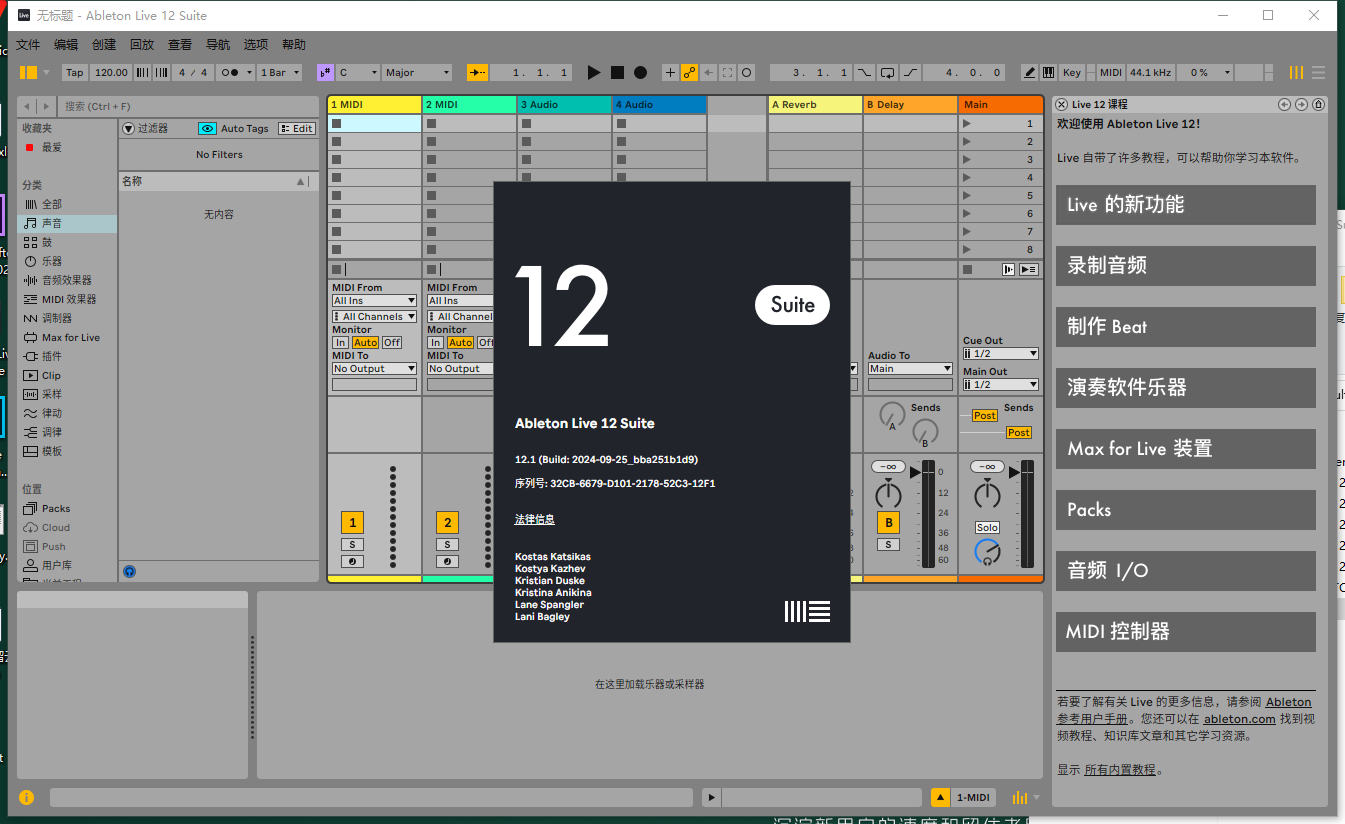Screen dimensions: 1345x824
Task: Set track 1 Monitor to In
Action: (x=340, y=342)
